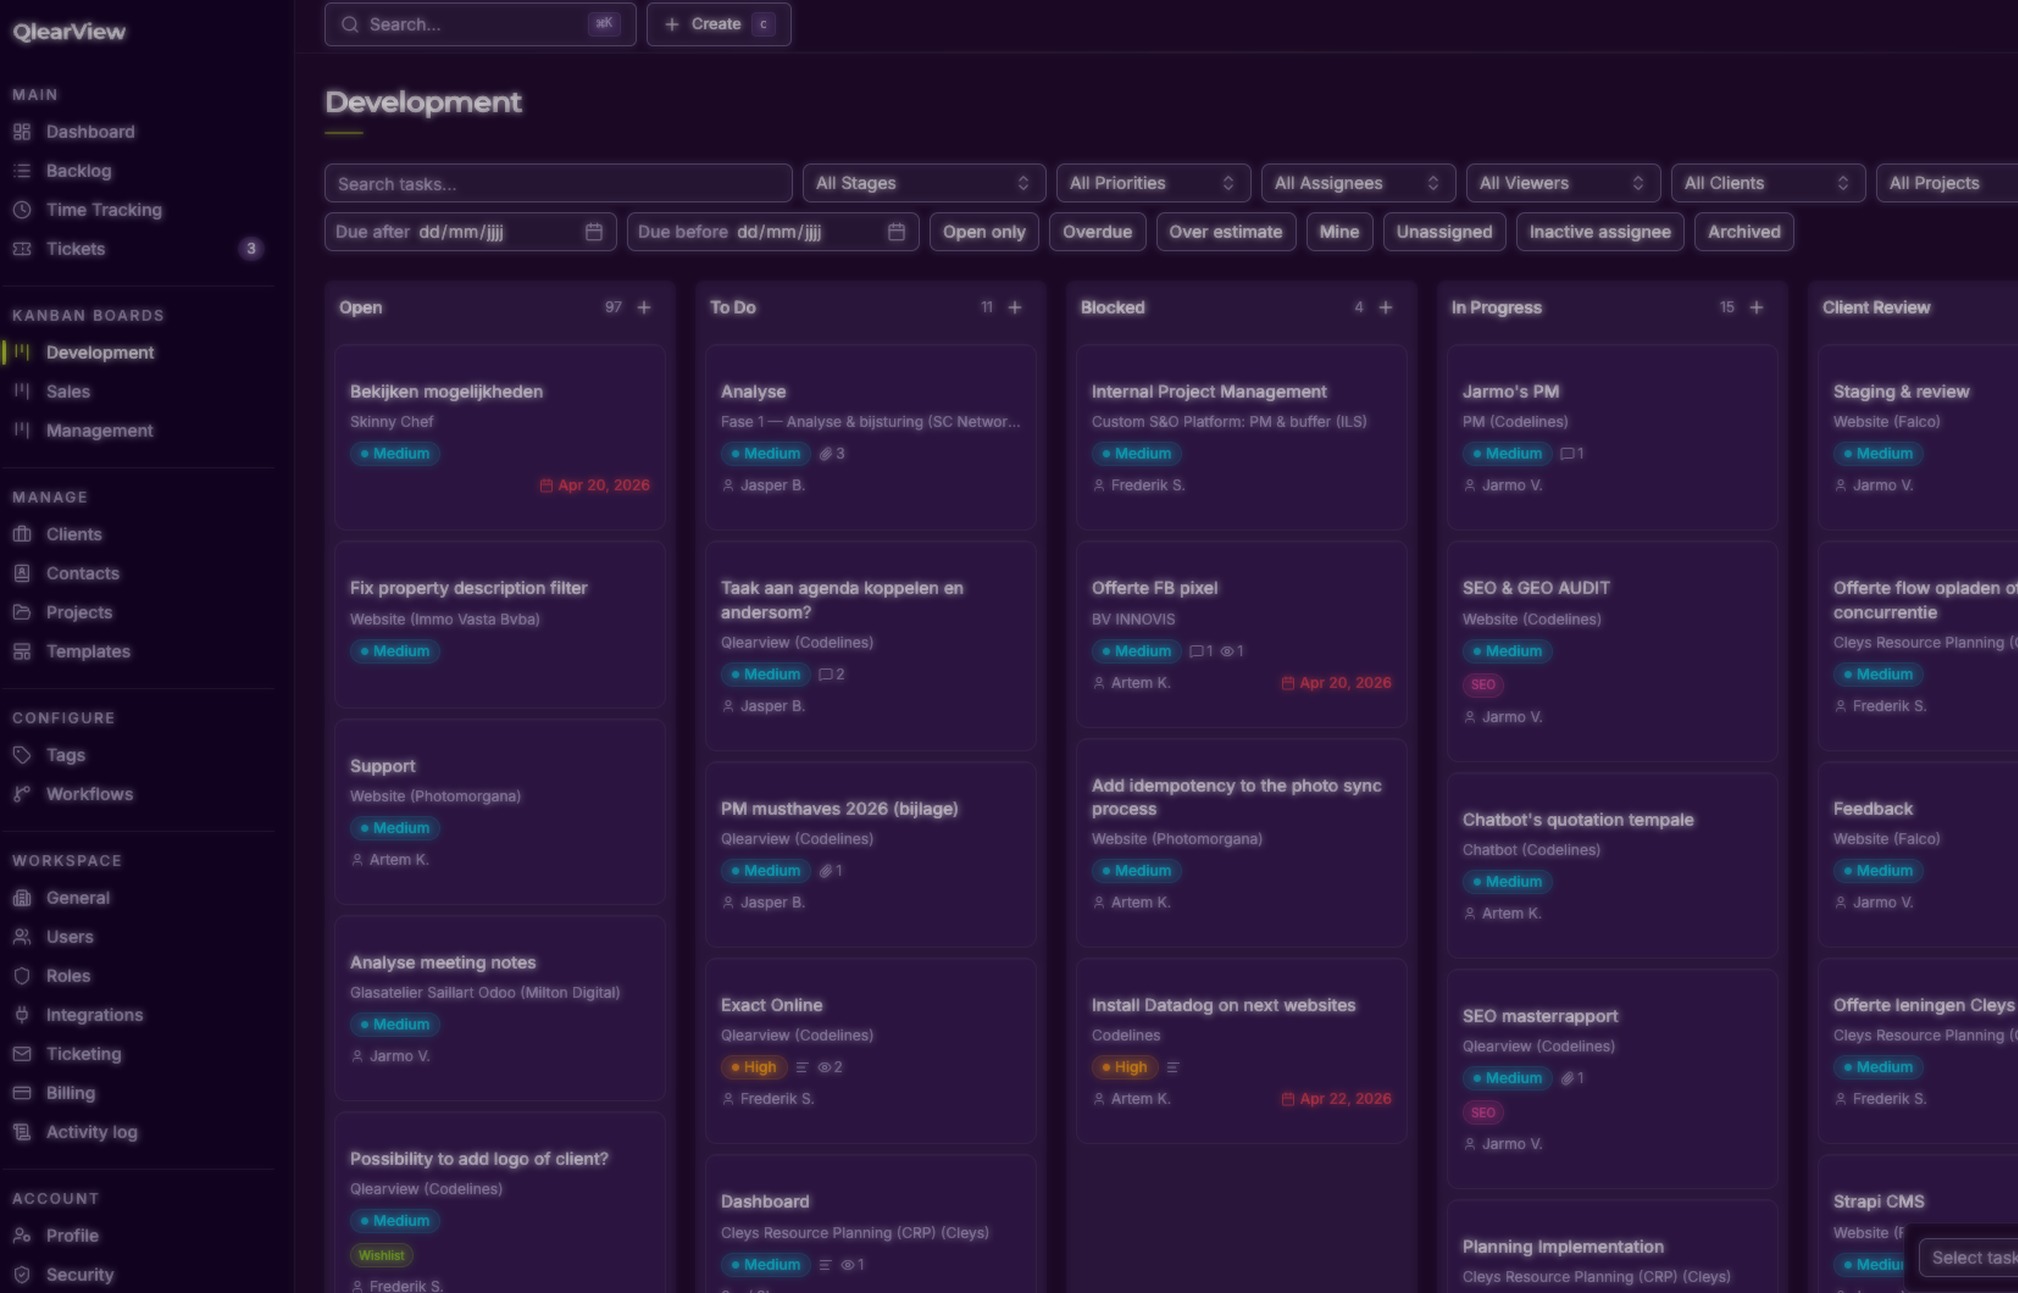Open Activity log in the sidebar
Viewport: 2018px width, 1293px height.
click(x=91, y=1132)
